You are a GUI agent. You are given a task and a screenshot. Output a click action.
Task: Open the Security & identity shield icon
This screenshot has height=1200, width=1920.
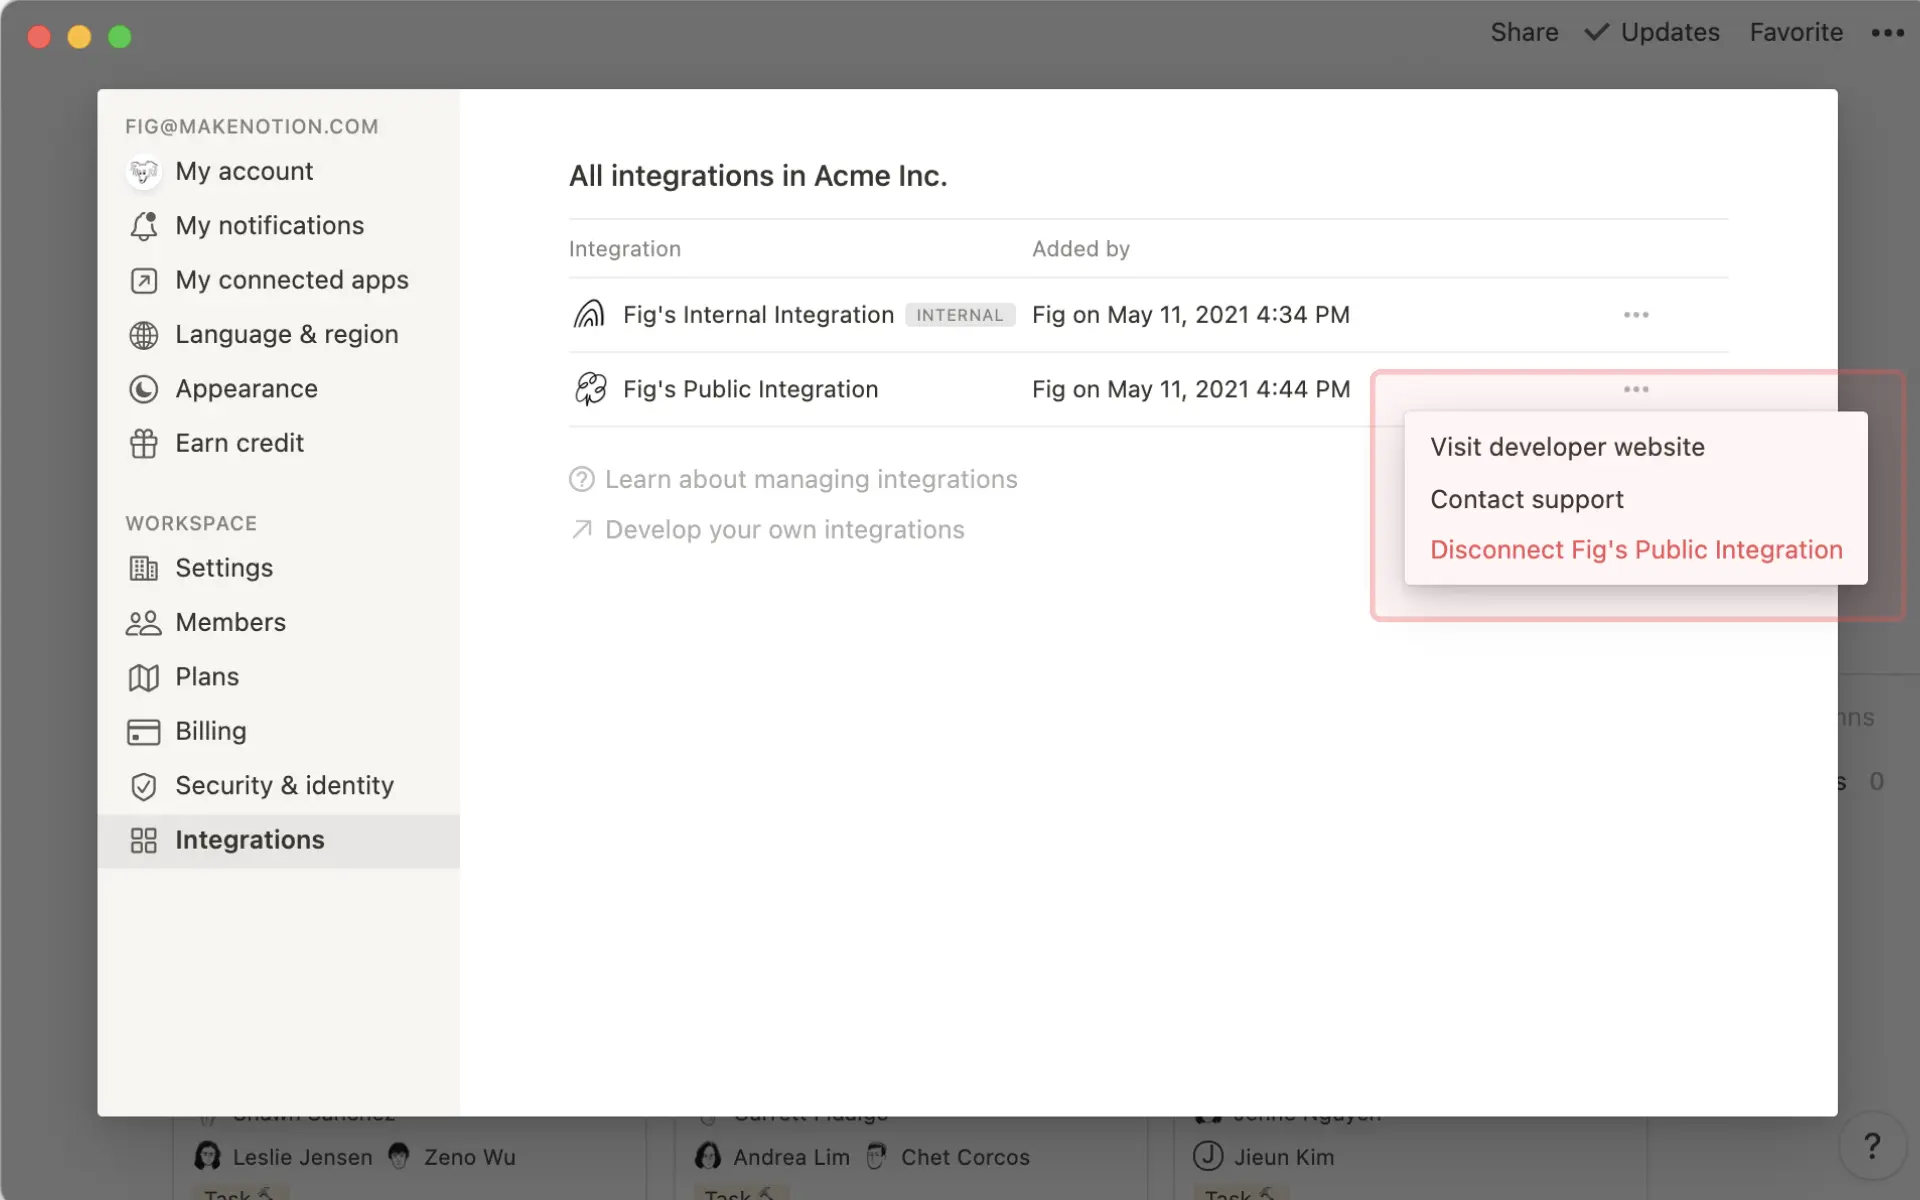[144, 786]
